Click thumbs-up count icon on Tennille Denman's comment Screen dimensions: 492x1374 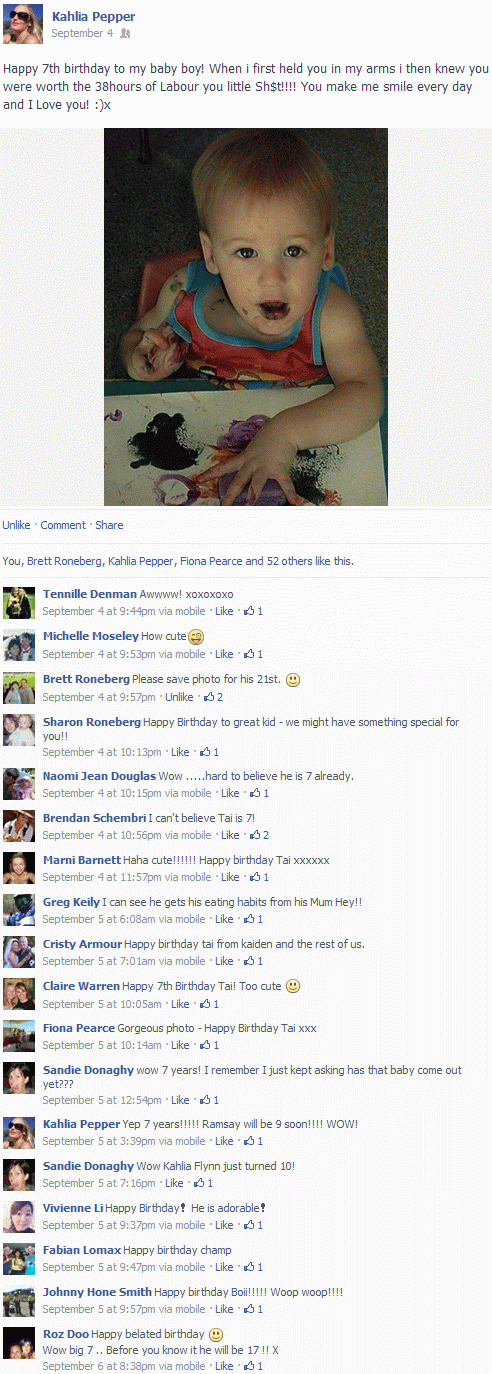pos(250,610)
